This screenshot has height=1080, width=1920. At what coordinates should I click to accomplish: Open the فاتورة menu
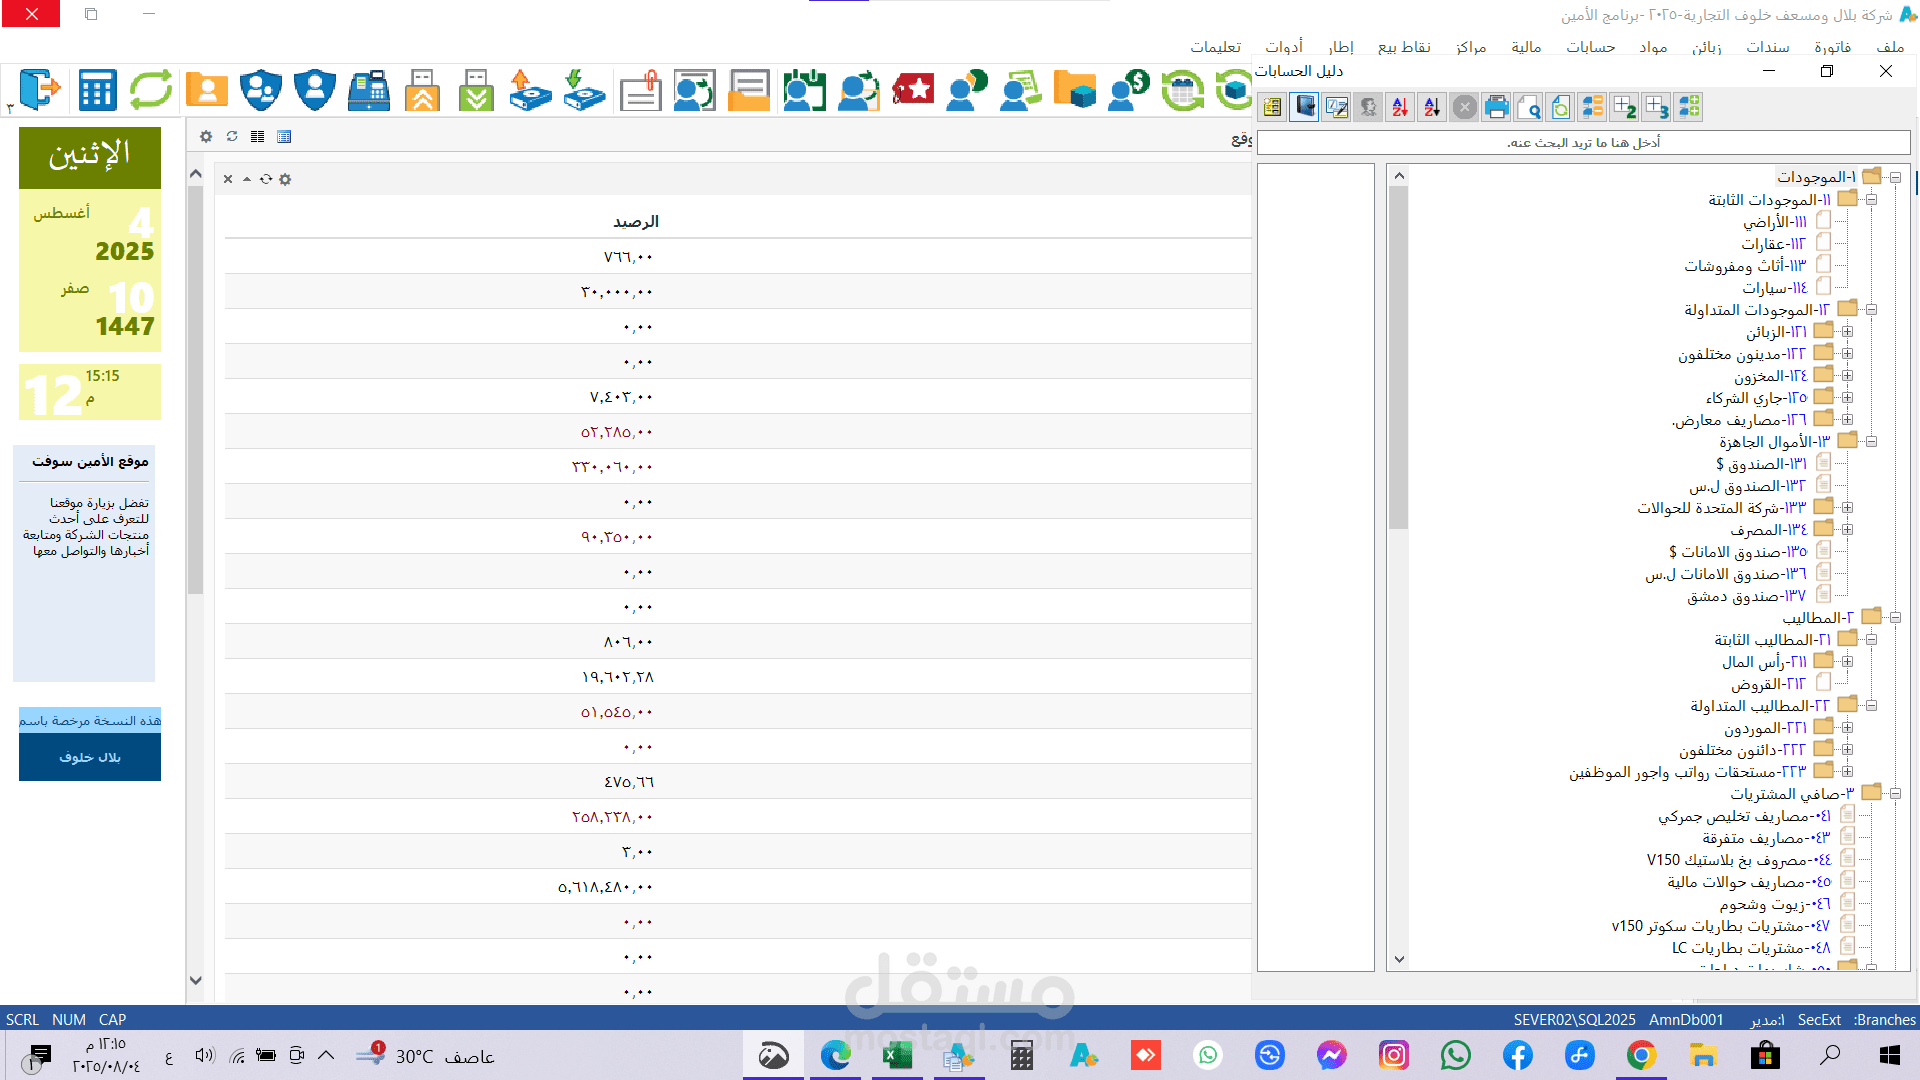(1832, 47)
